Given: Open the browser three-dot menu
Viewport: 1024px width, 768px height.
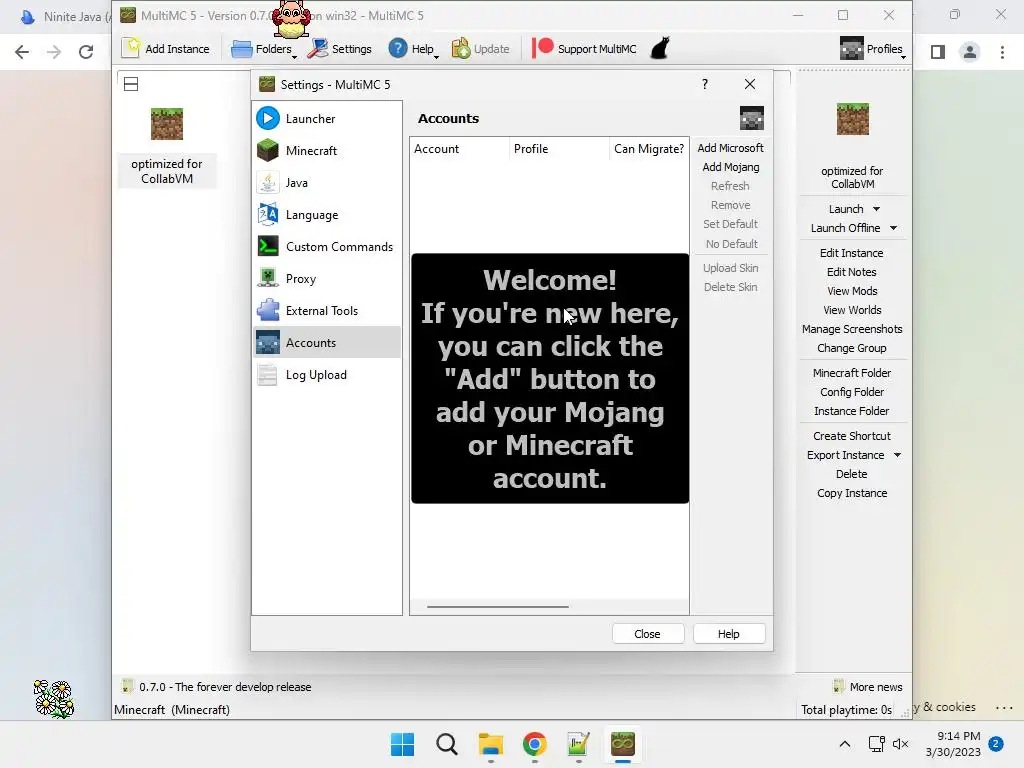Looking at the screenshot, I should click(1002, 52).
